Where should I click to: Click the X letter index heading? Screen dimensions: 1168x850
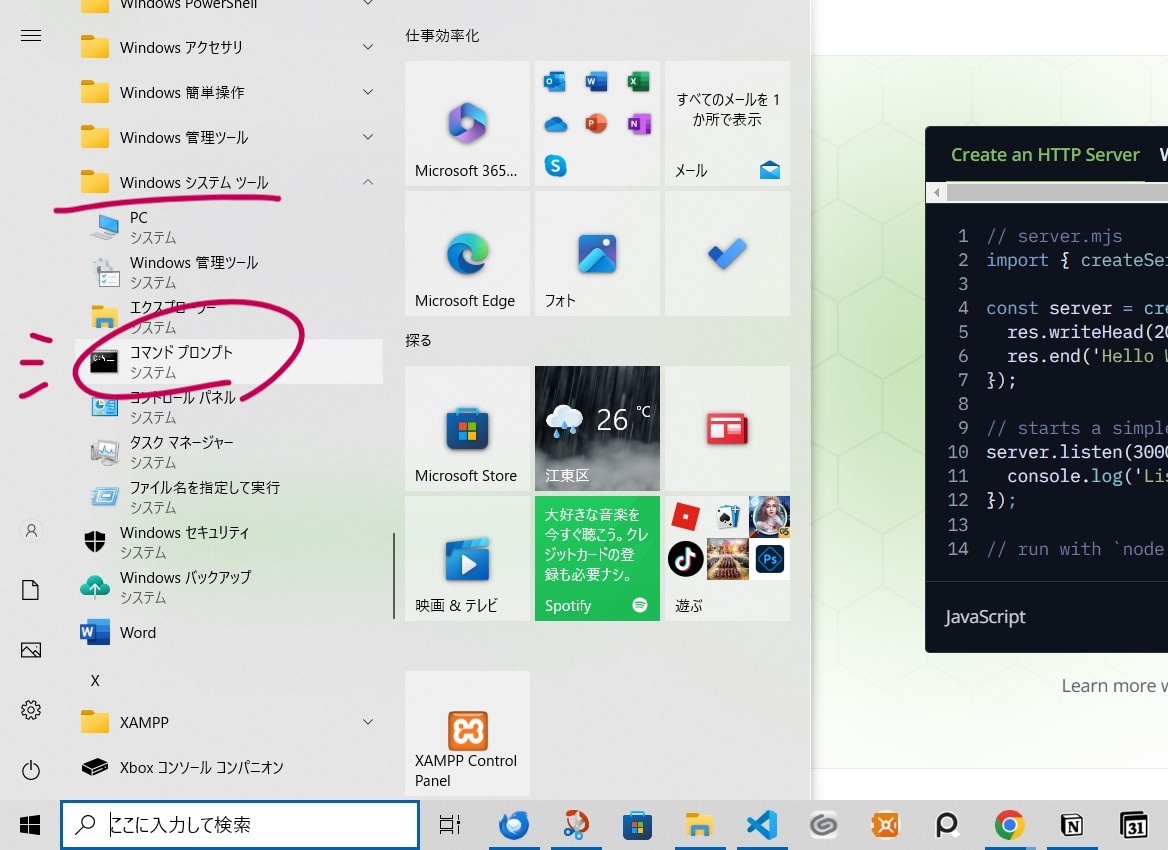tap(95, 680)
